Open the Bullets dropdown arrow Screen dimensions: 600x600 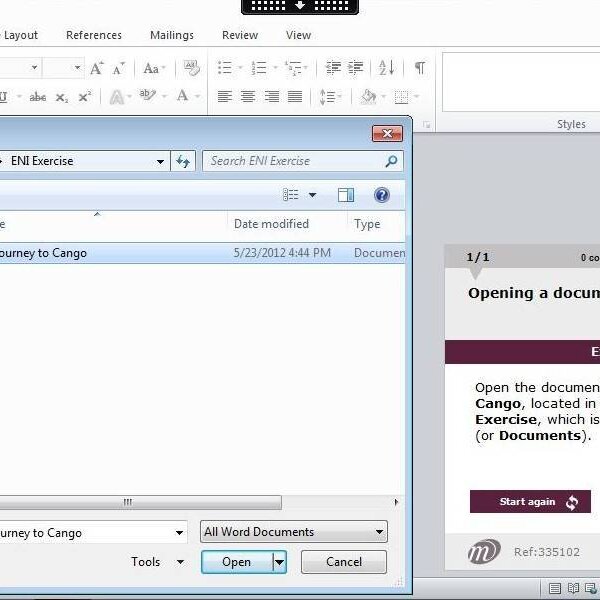[x=240, y=68]
